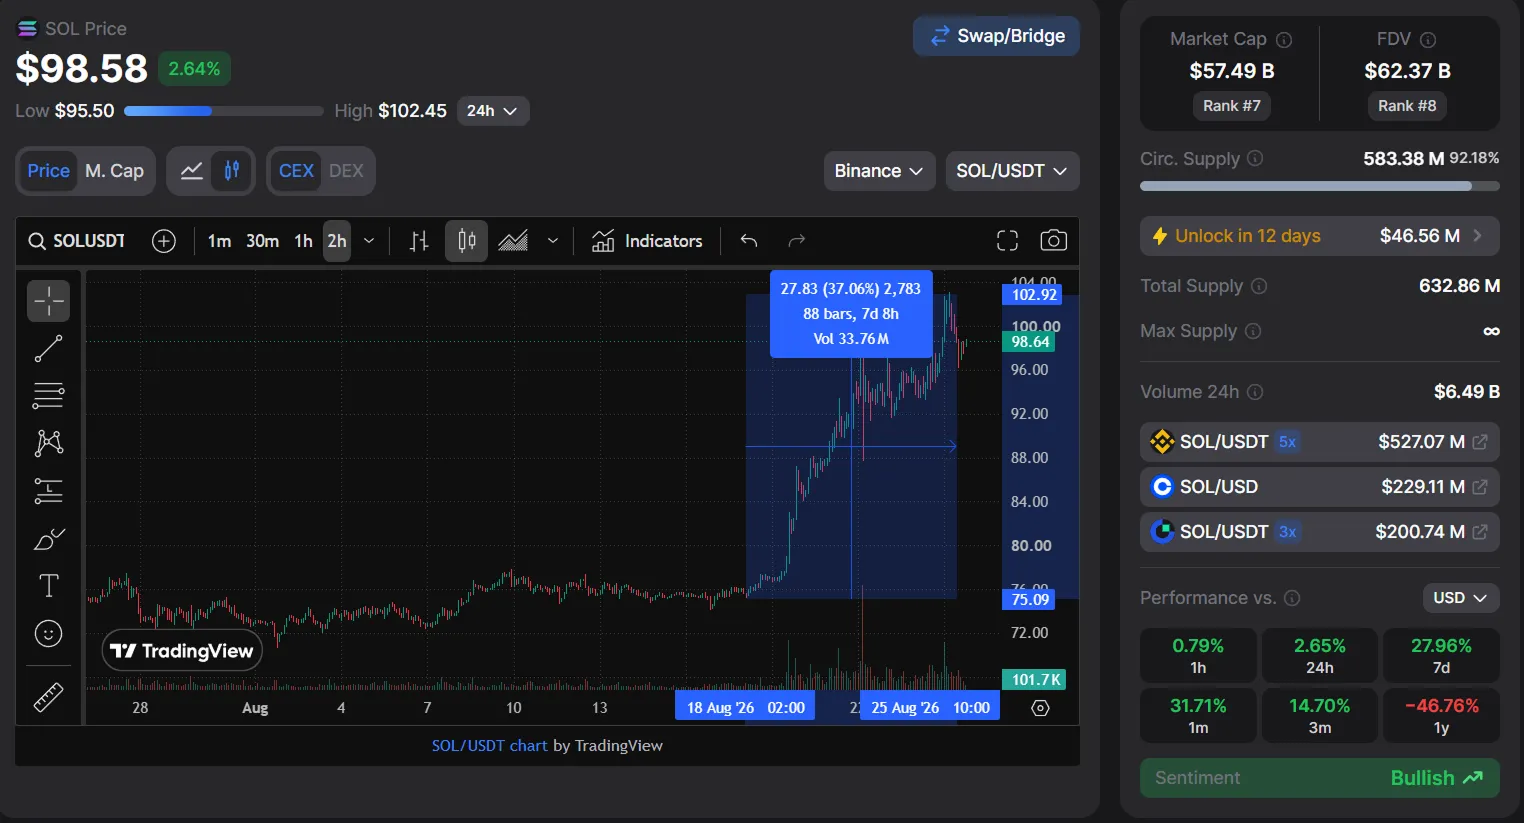Select the 1h interval

pos(303,241)
